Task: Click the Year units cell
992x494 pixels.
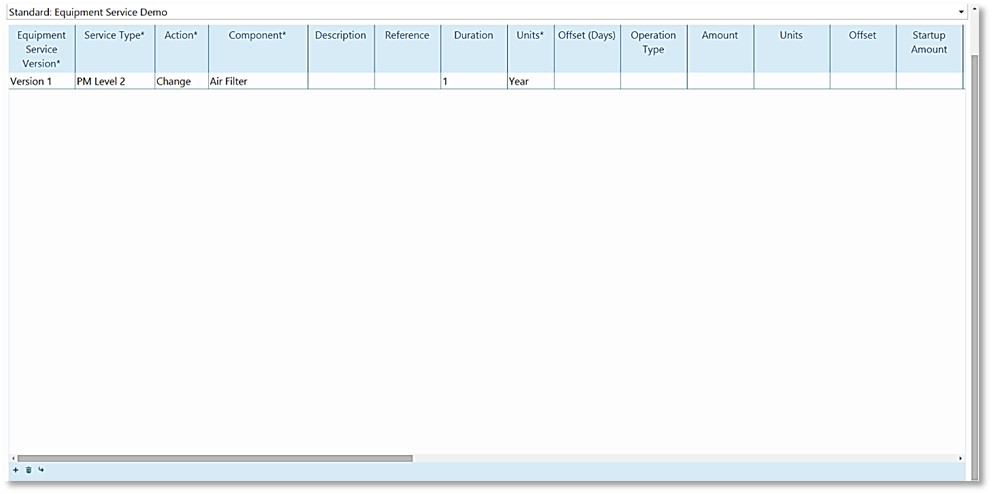Action: click(530, 81)
